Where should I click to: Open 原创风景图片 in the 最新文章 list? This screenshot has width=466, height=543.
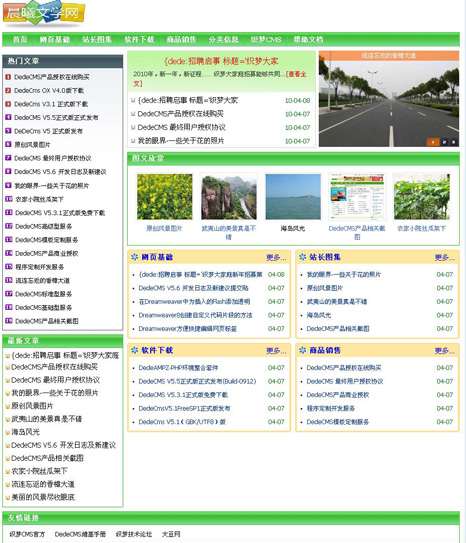click(x=32, y=406)
